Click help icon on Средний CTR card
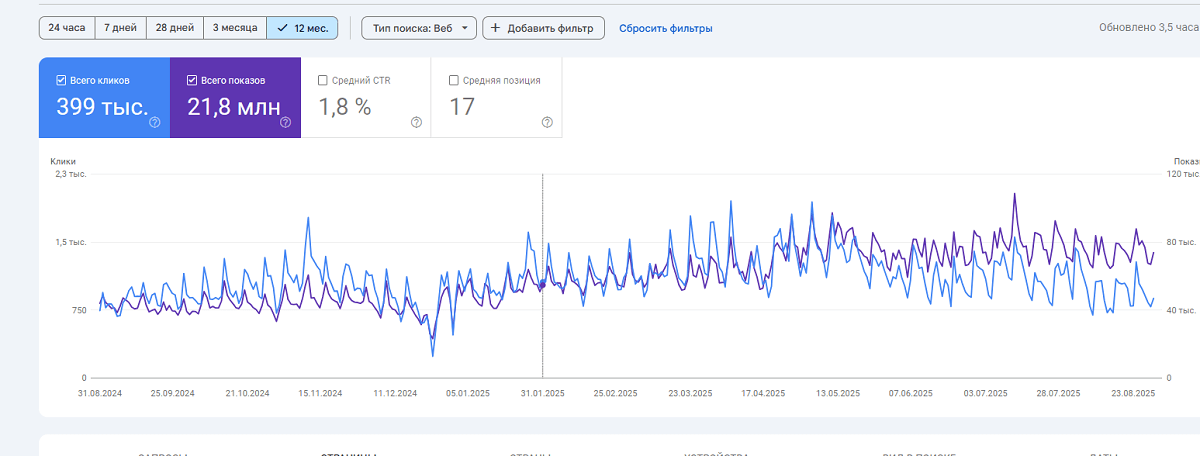Image resolution: width=1200 pixels, height=456 pixels. pyautogui.click(x=416, y=123)
